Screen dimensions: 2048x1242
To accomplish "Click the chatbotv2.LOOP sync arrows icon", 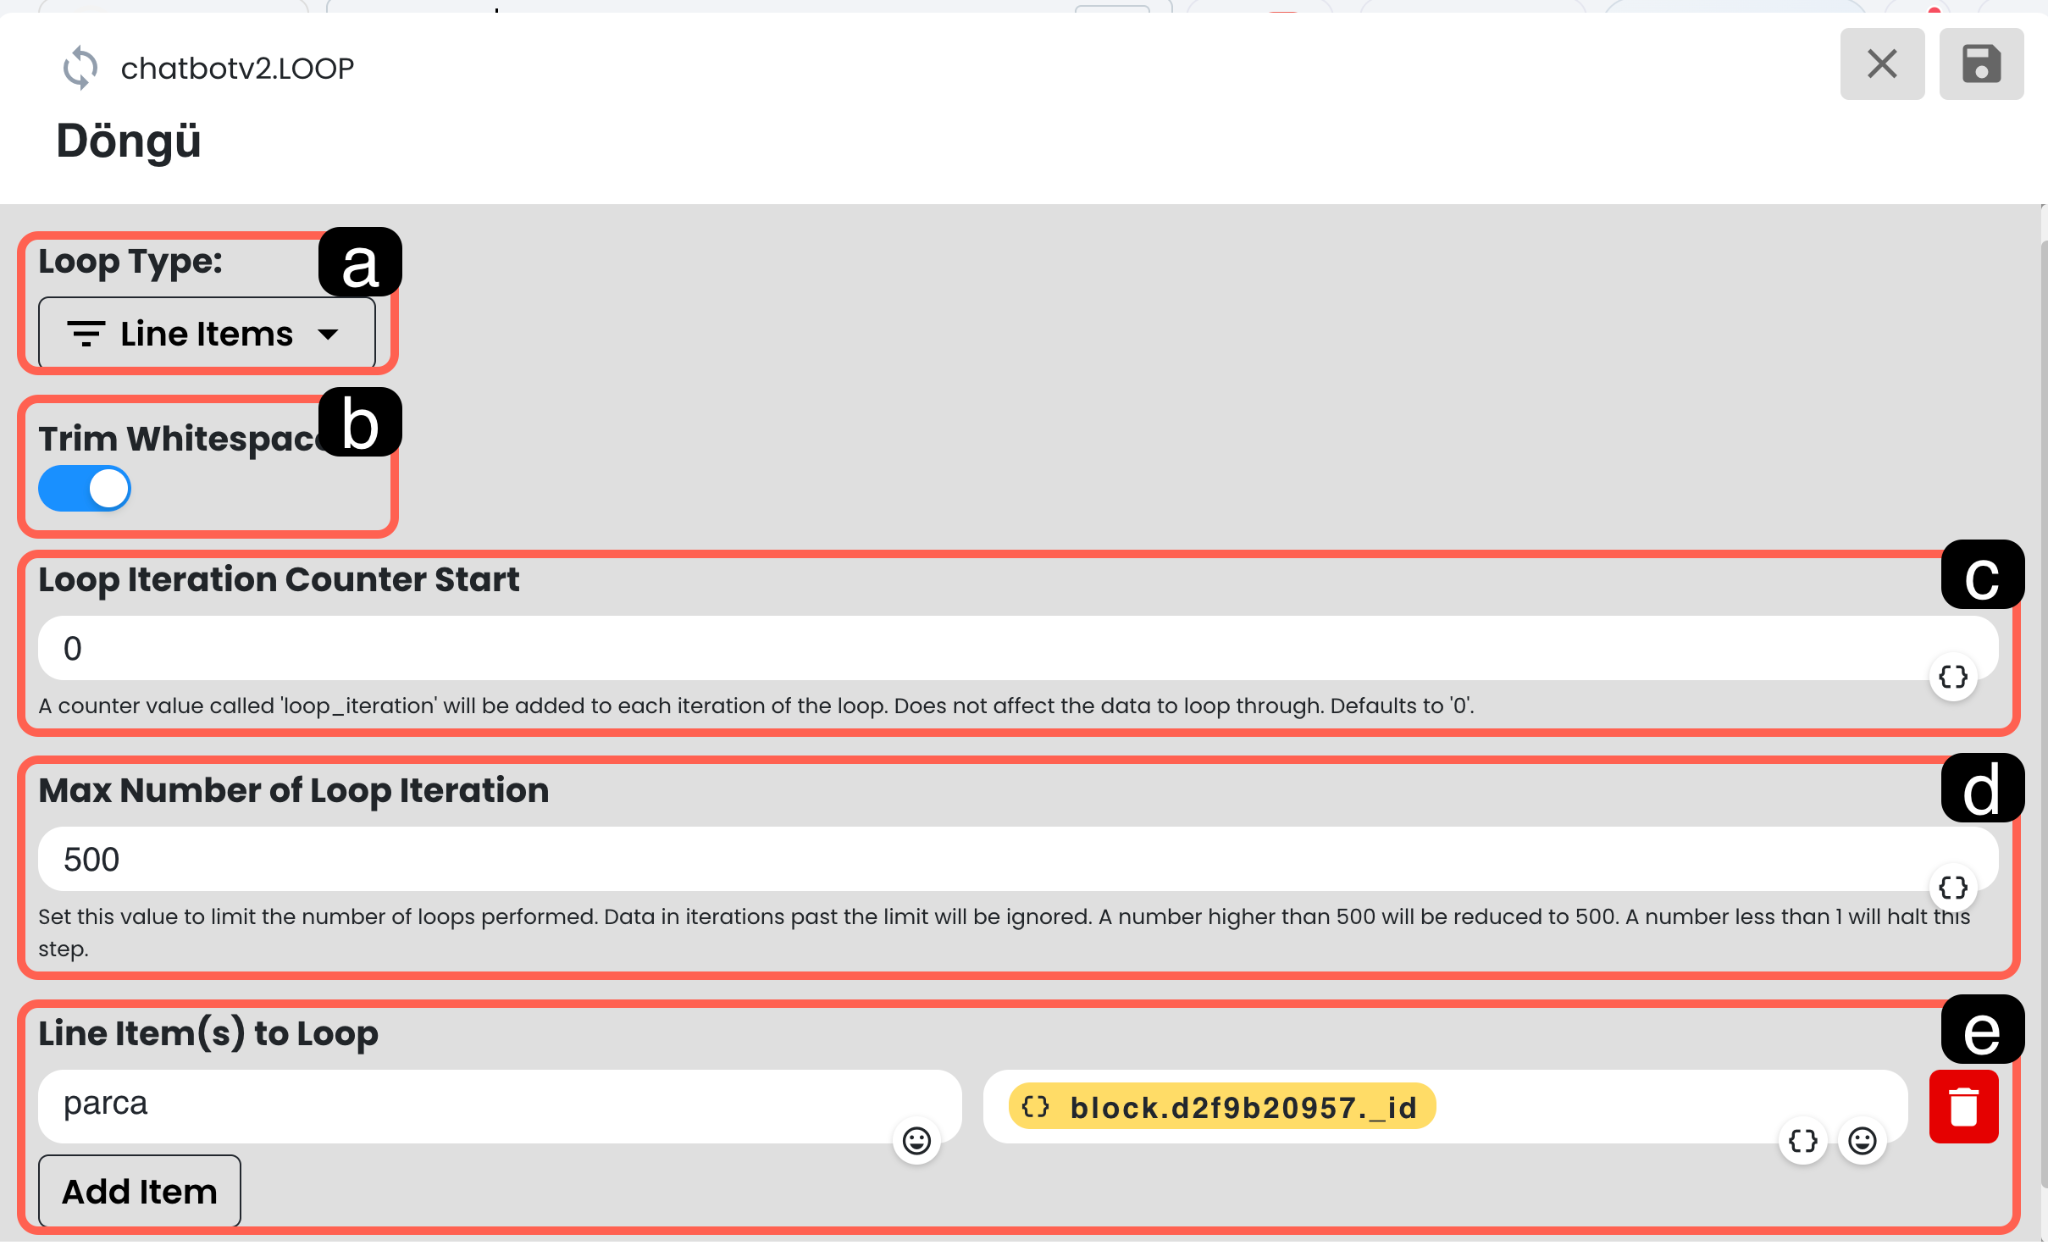I will click(80, 68).
